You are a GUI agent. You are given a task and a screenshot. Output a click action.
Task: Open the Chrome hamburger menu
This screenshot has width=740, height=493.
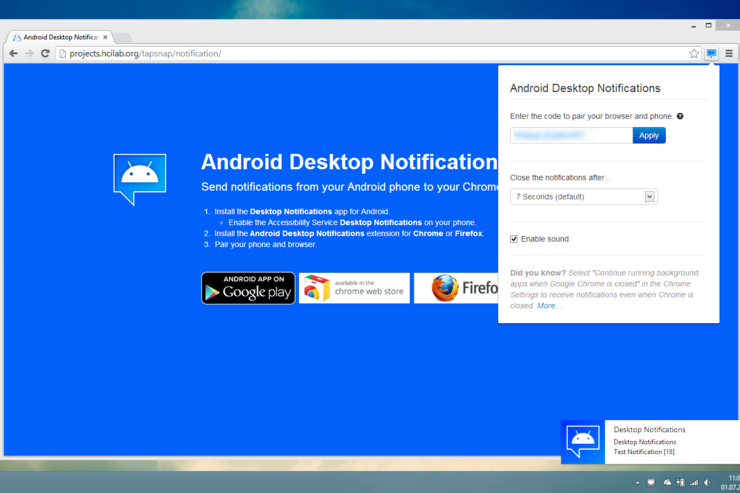[x=729, y=54]
